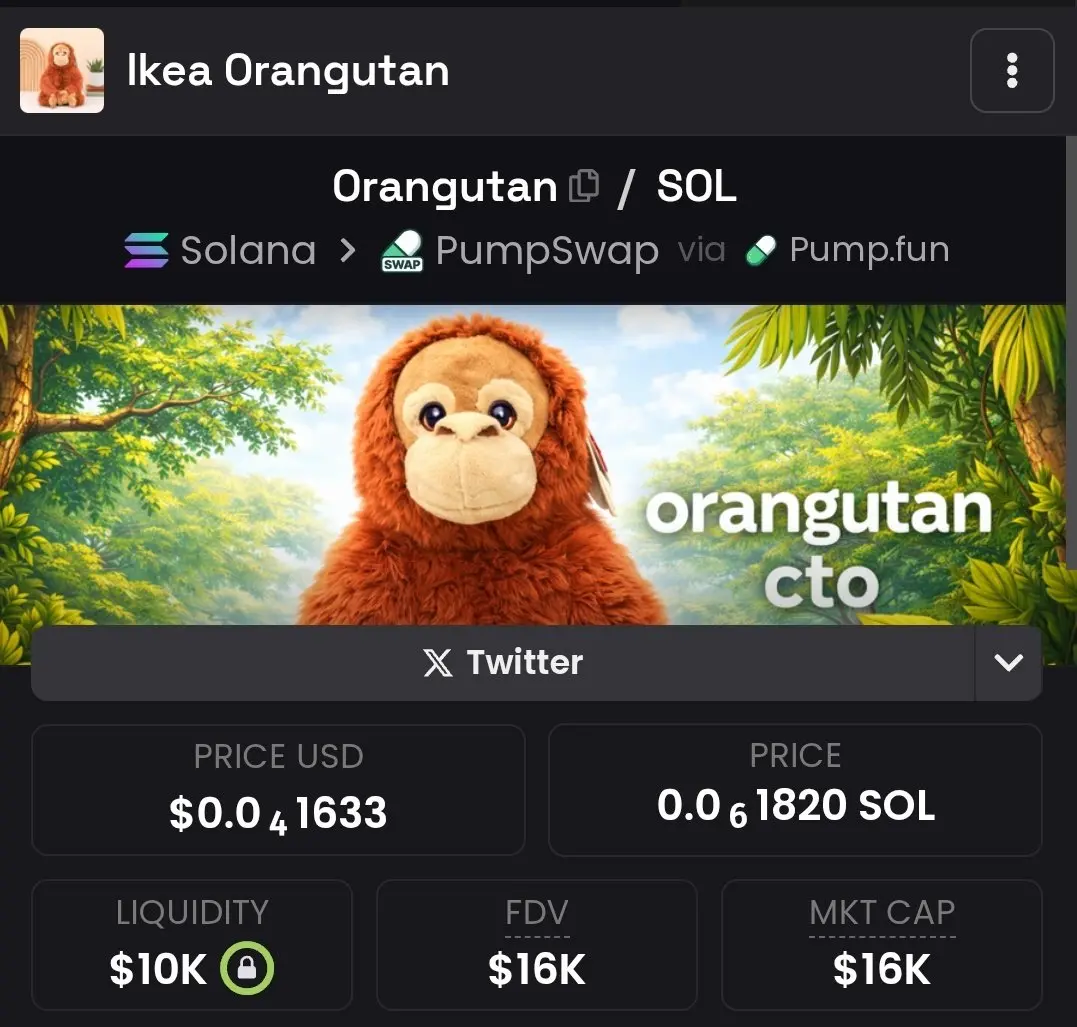
Task: Click the X logo on Twitter button
Action: (x=438, y=663)
